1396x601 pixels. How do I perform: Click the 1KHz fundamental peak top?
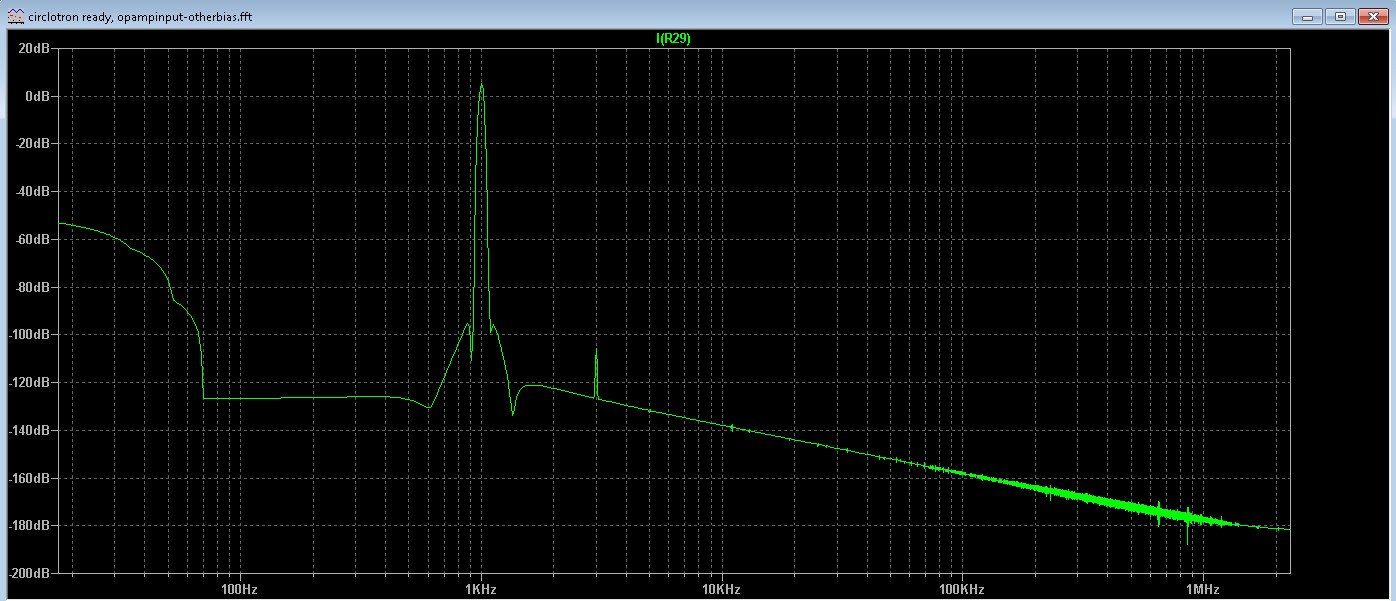point(481,86)
